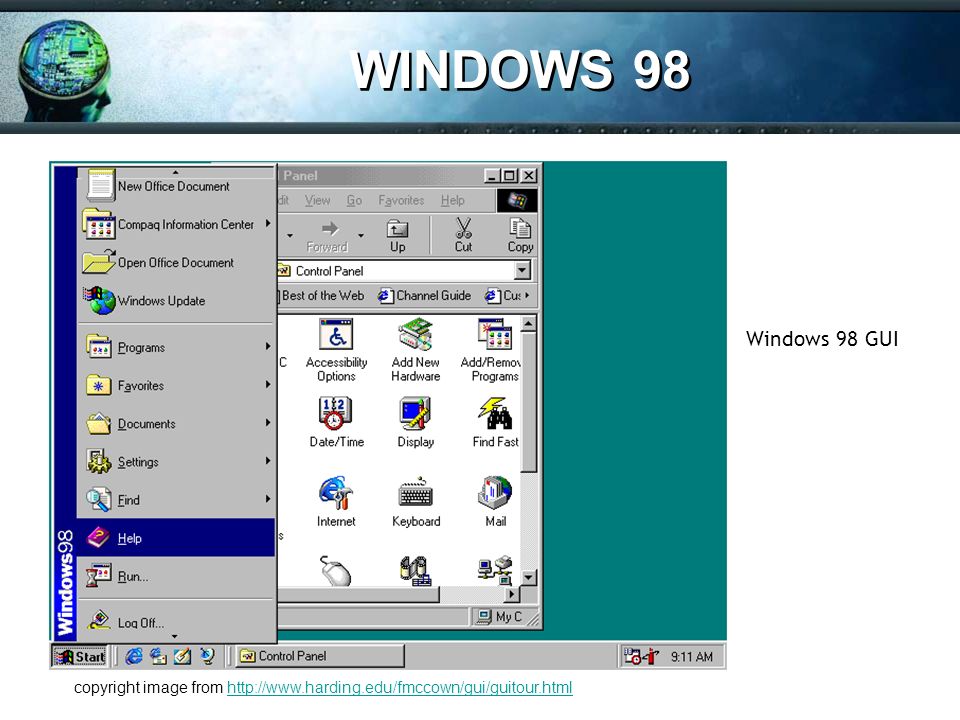Click the horizontal scrollbar right arrow
Screen dimensions: 960x720
tap(512, 594)
